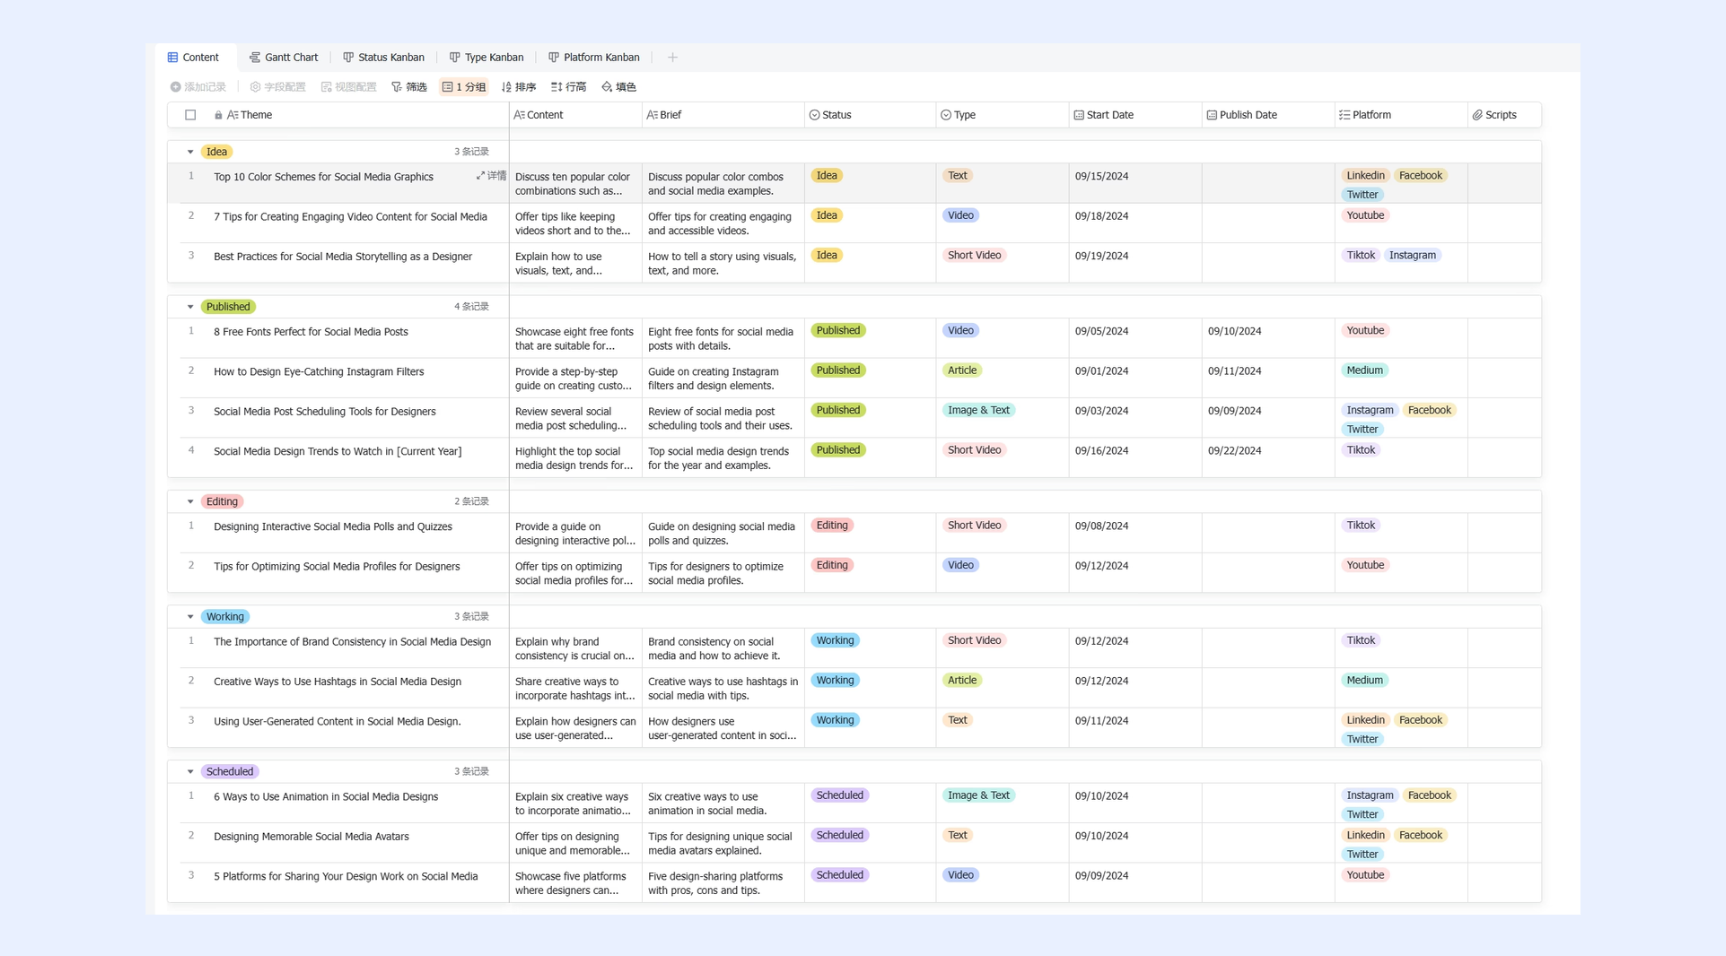The height and width of the screenshot is (956, 1726).
Task: Collapse the Working group
Action: coord(190,617)
